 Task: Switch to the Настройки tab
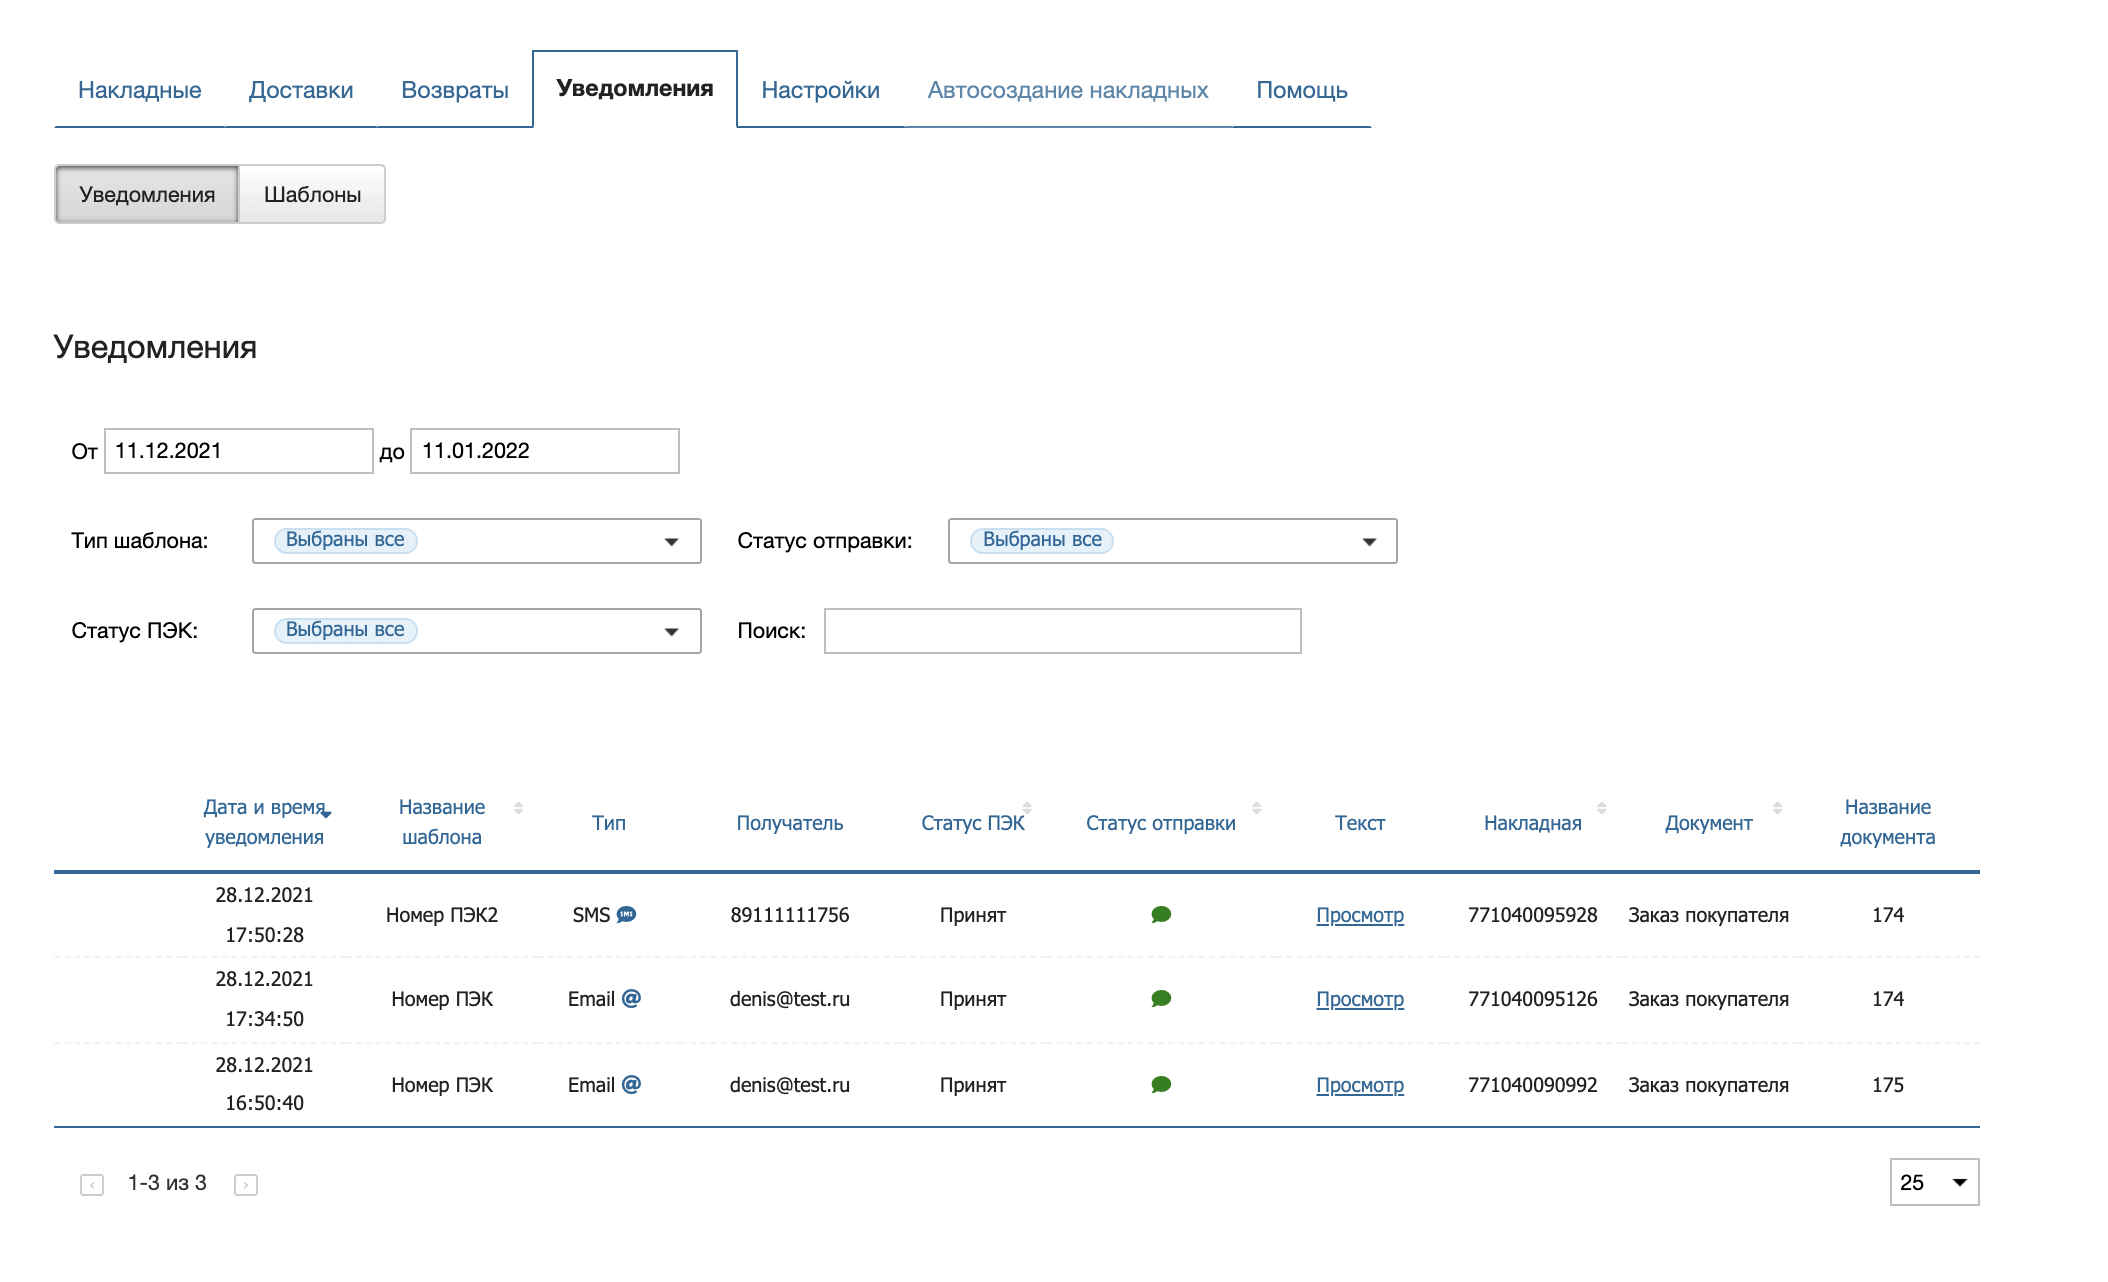point(820,90)
